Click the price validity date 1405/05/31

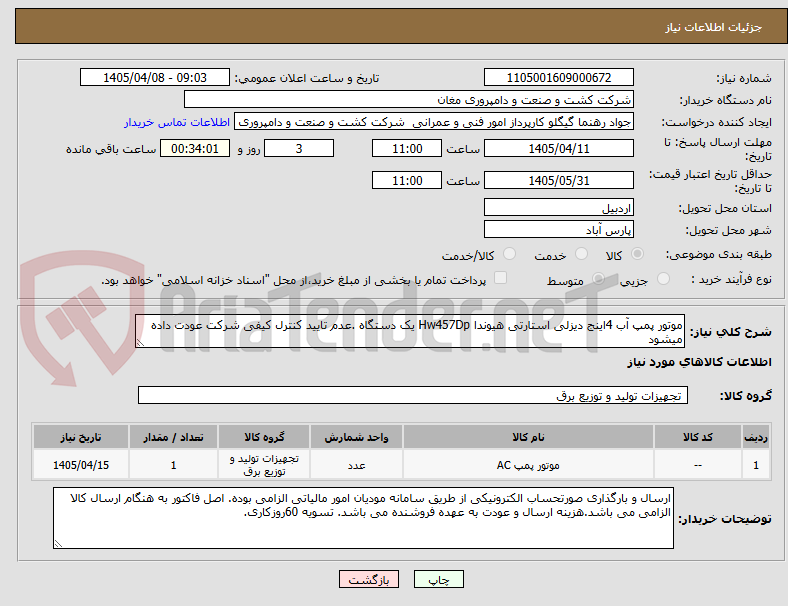pyautogui.click(x=558, y=180)
